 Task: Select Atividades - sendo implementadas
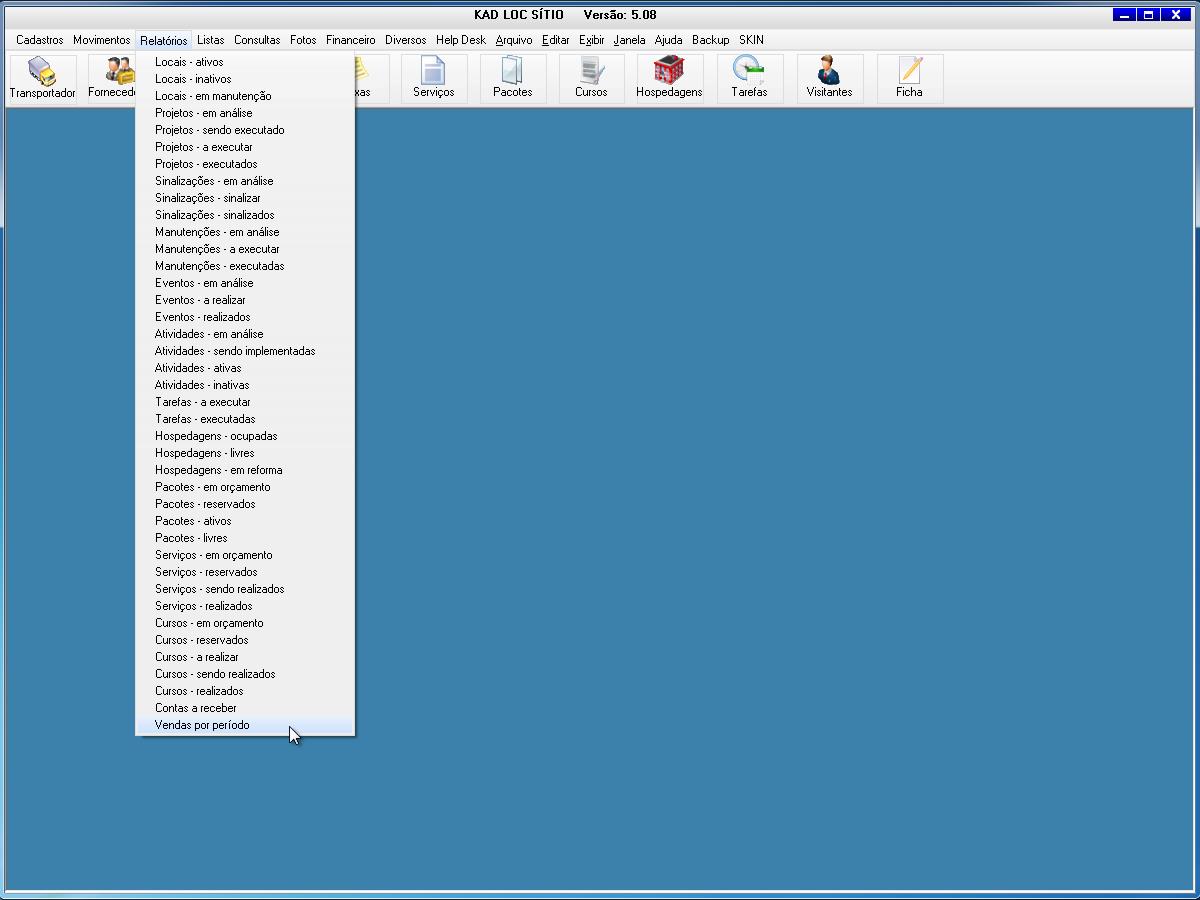tap(245, 351)
